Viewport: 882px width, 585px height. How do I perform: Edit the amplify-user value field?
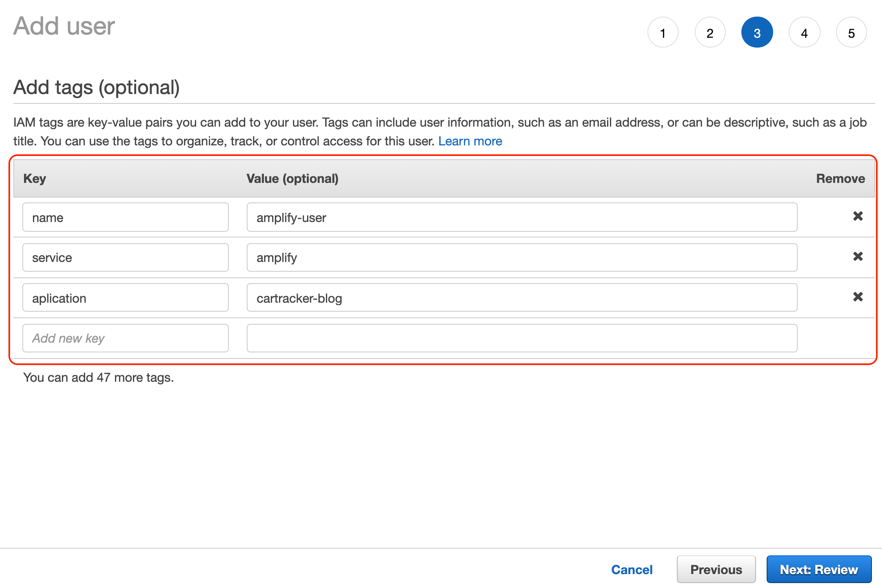[x=522, y=217]
